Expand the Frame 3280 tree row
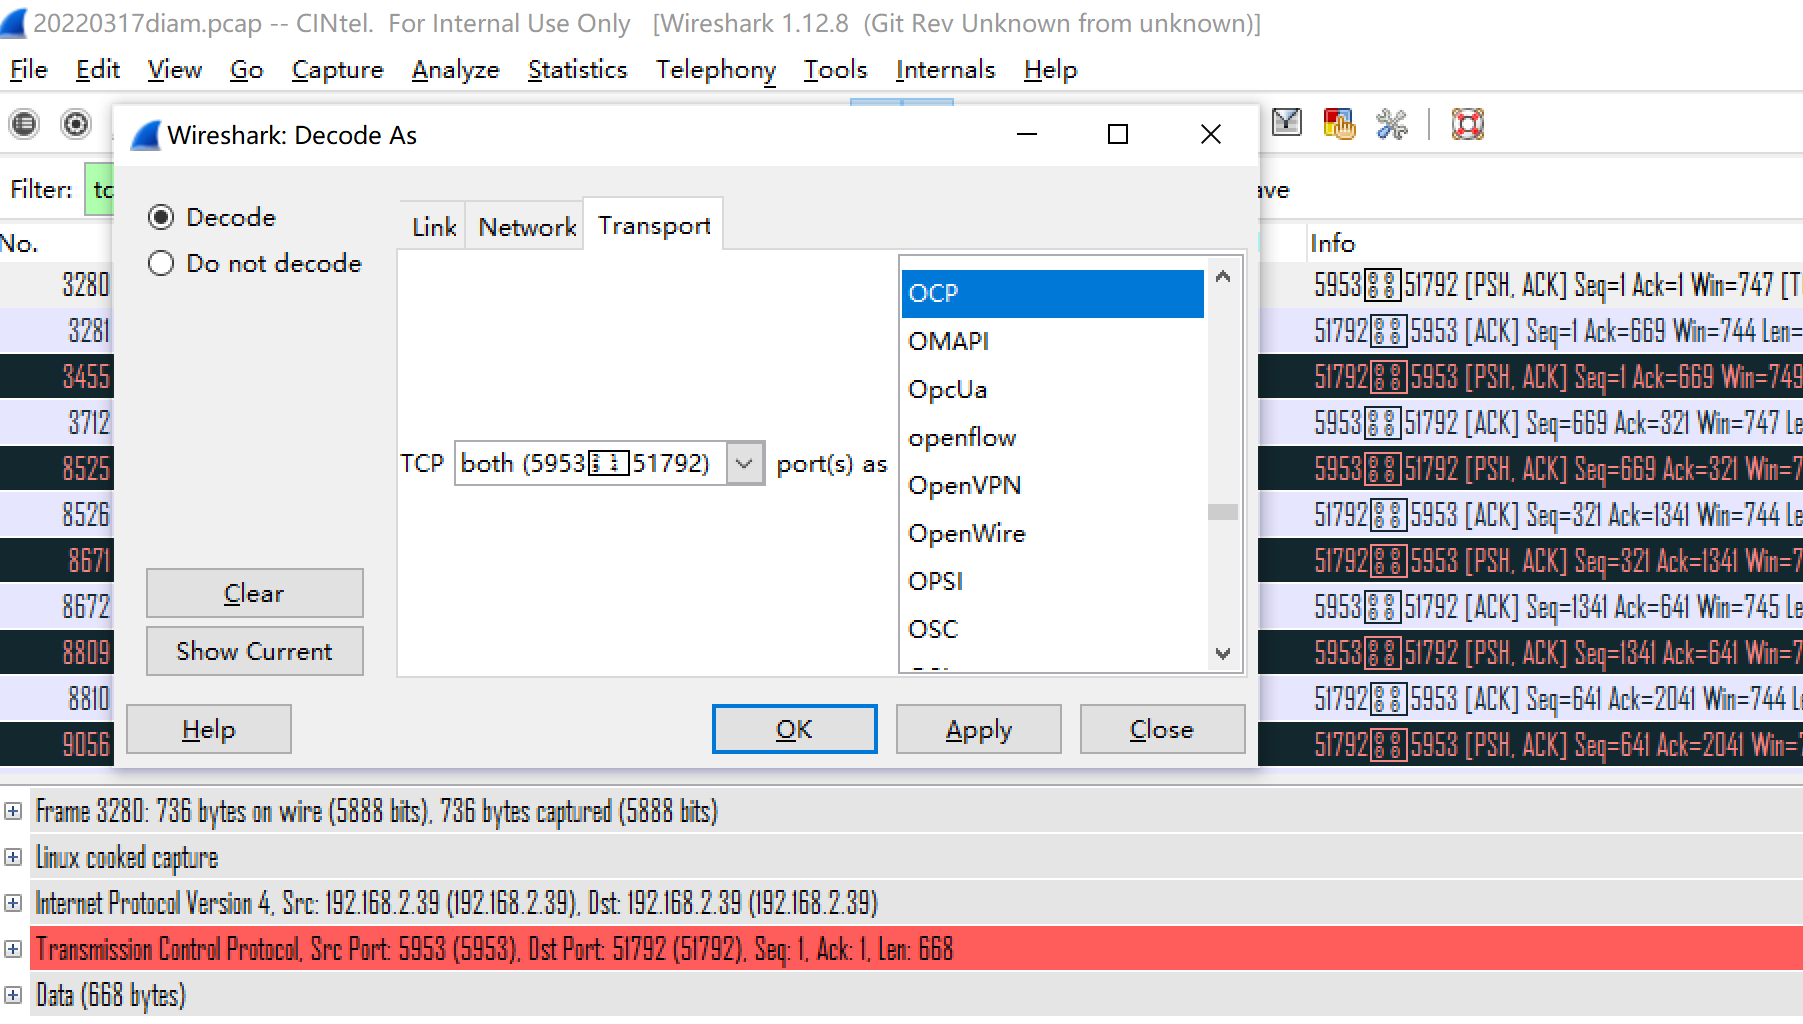1803x1024 pixels. point(13,811)
